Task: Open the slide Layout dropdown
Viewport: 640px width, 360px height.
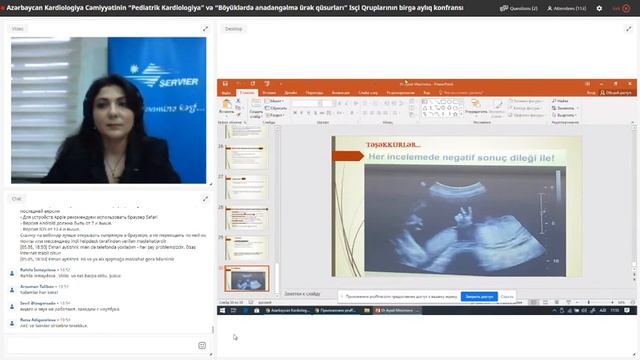Action: (275, 101)
